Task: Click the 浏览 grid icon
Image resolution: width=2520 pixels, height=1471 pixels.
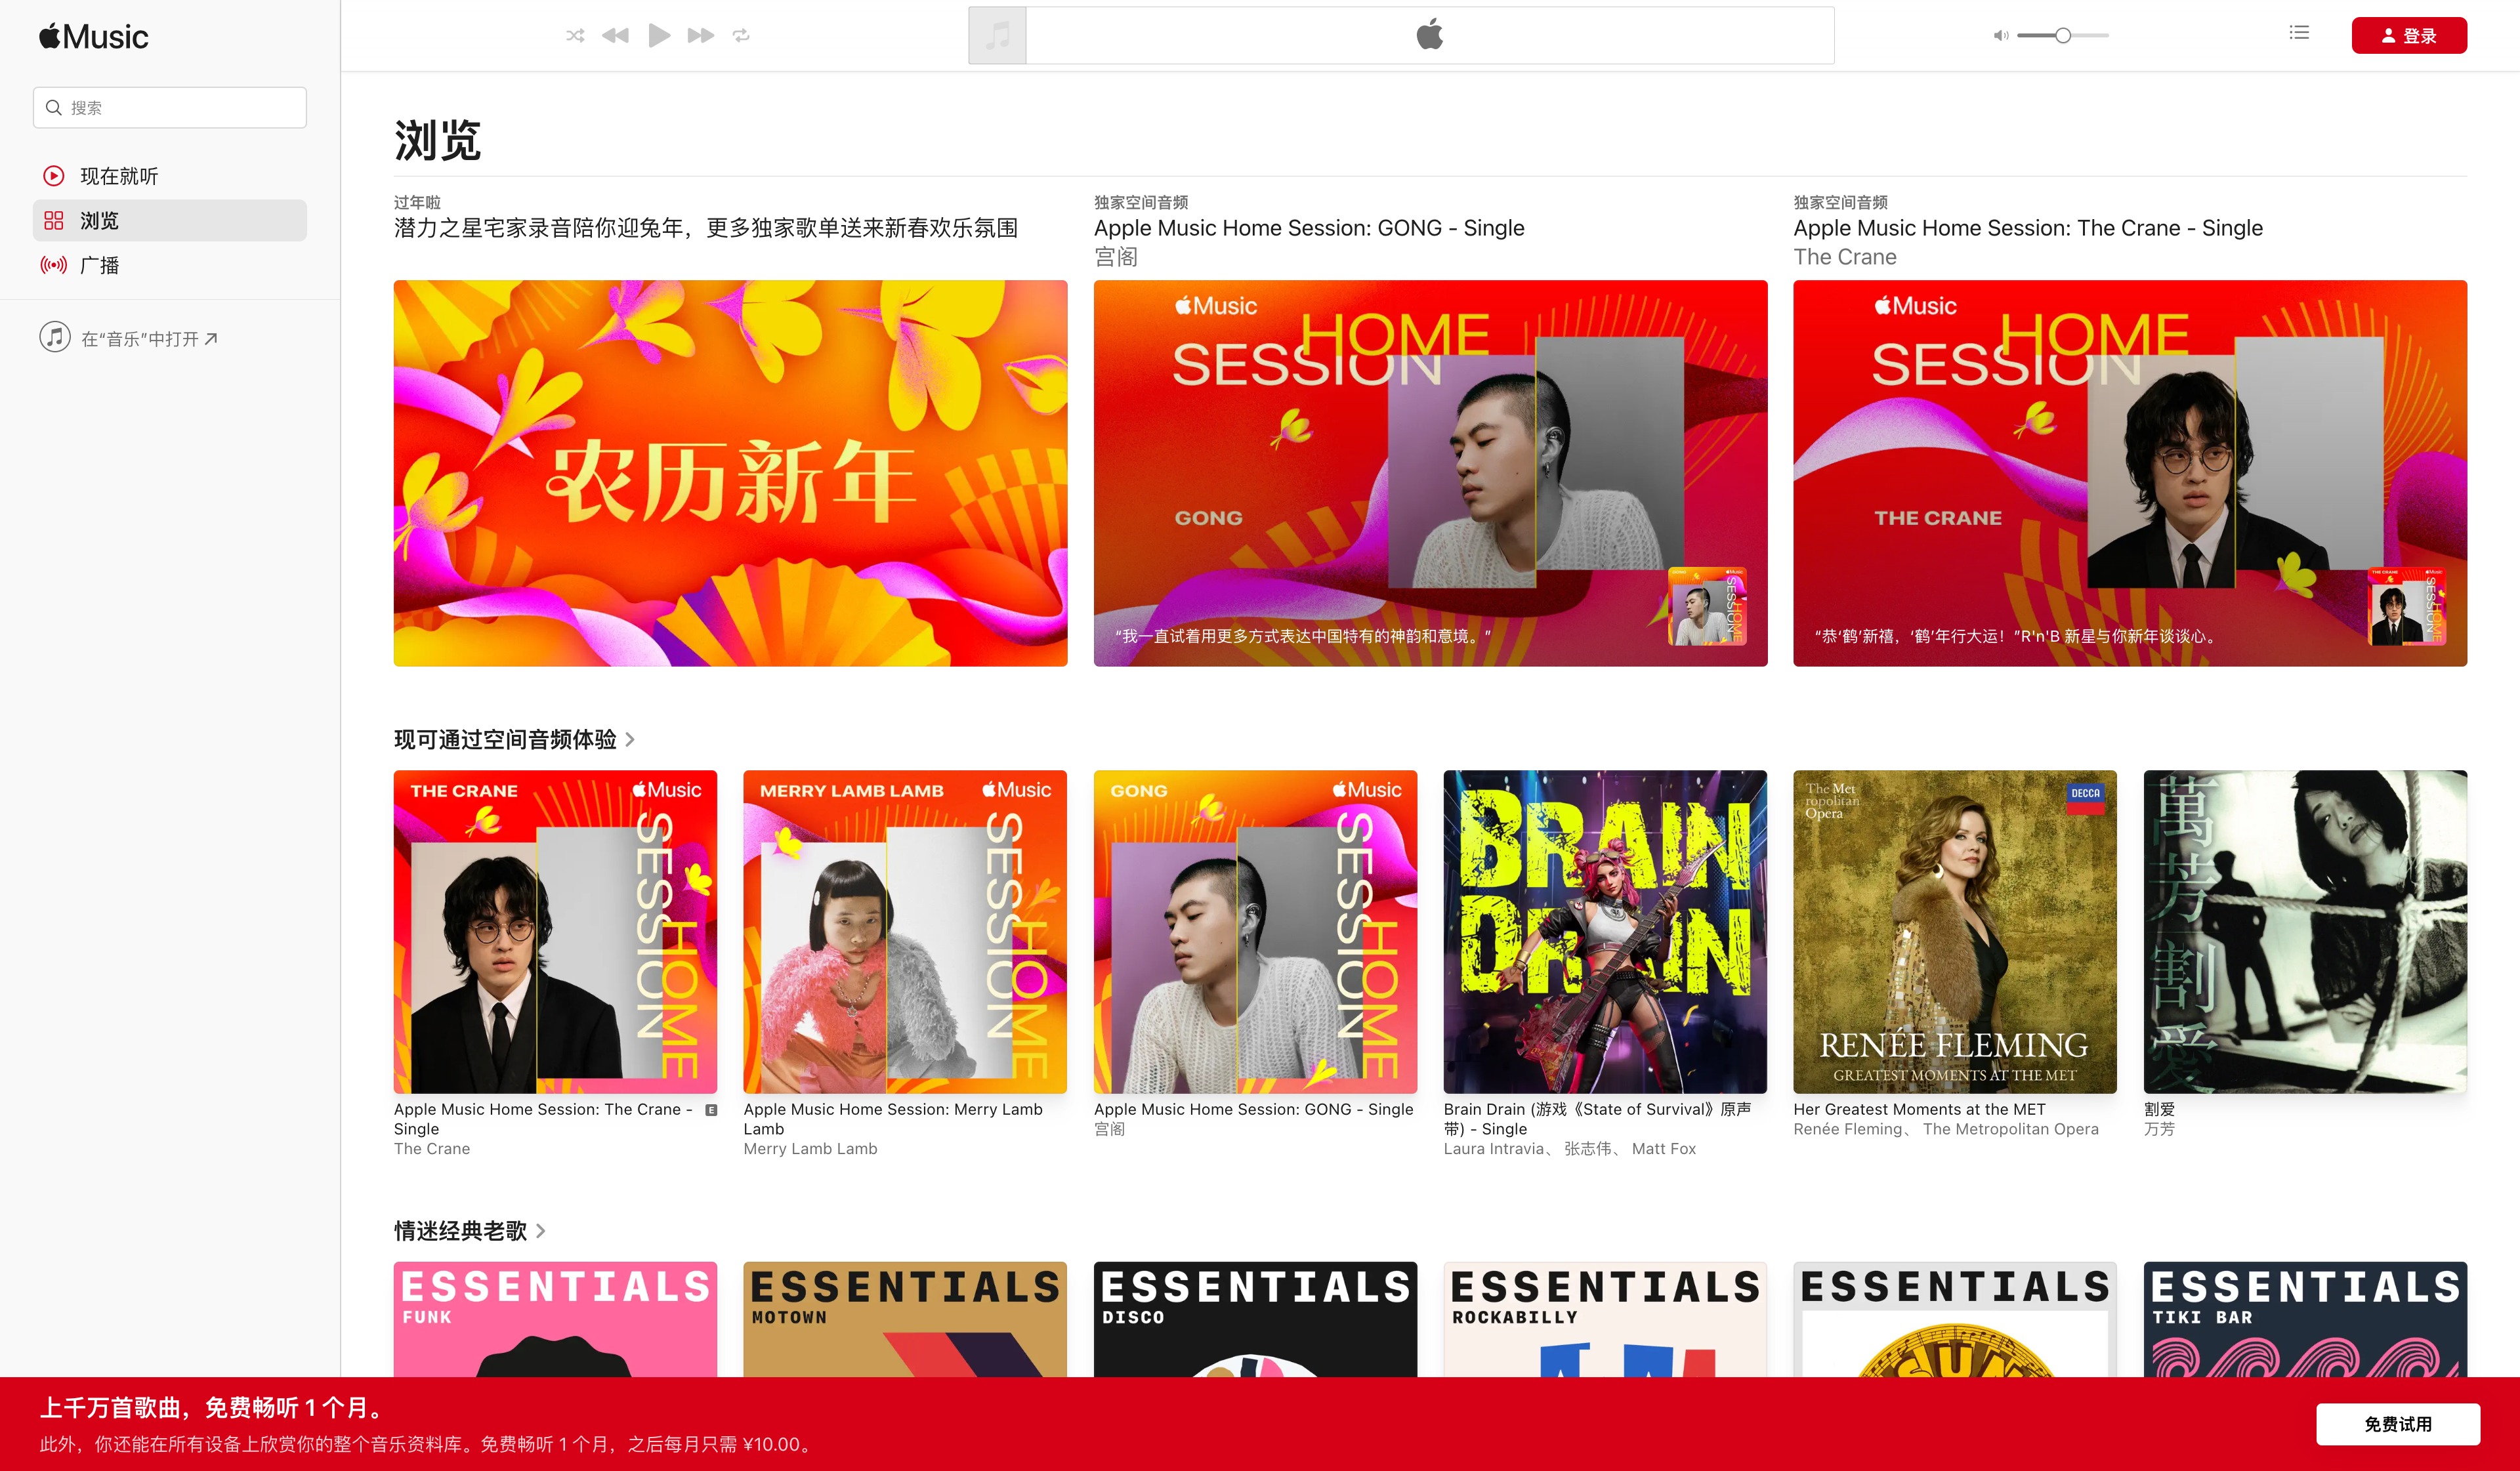Action: tap(54, 221)
